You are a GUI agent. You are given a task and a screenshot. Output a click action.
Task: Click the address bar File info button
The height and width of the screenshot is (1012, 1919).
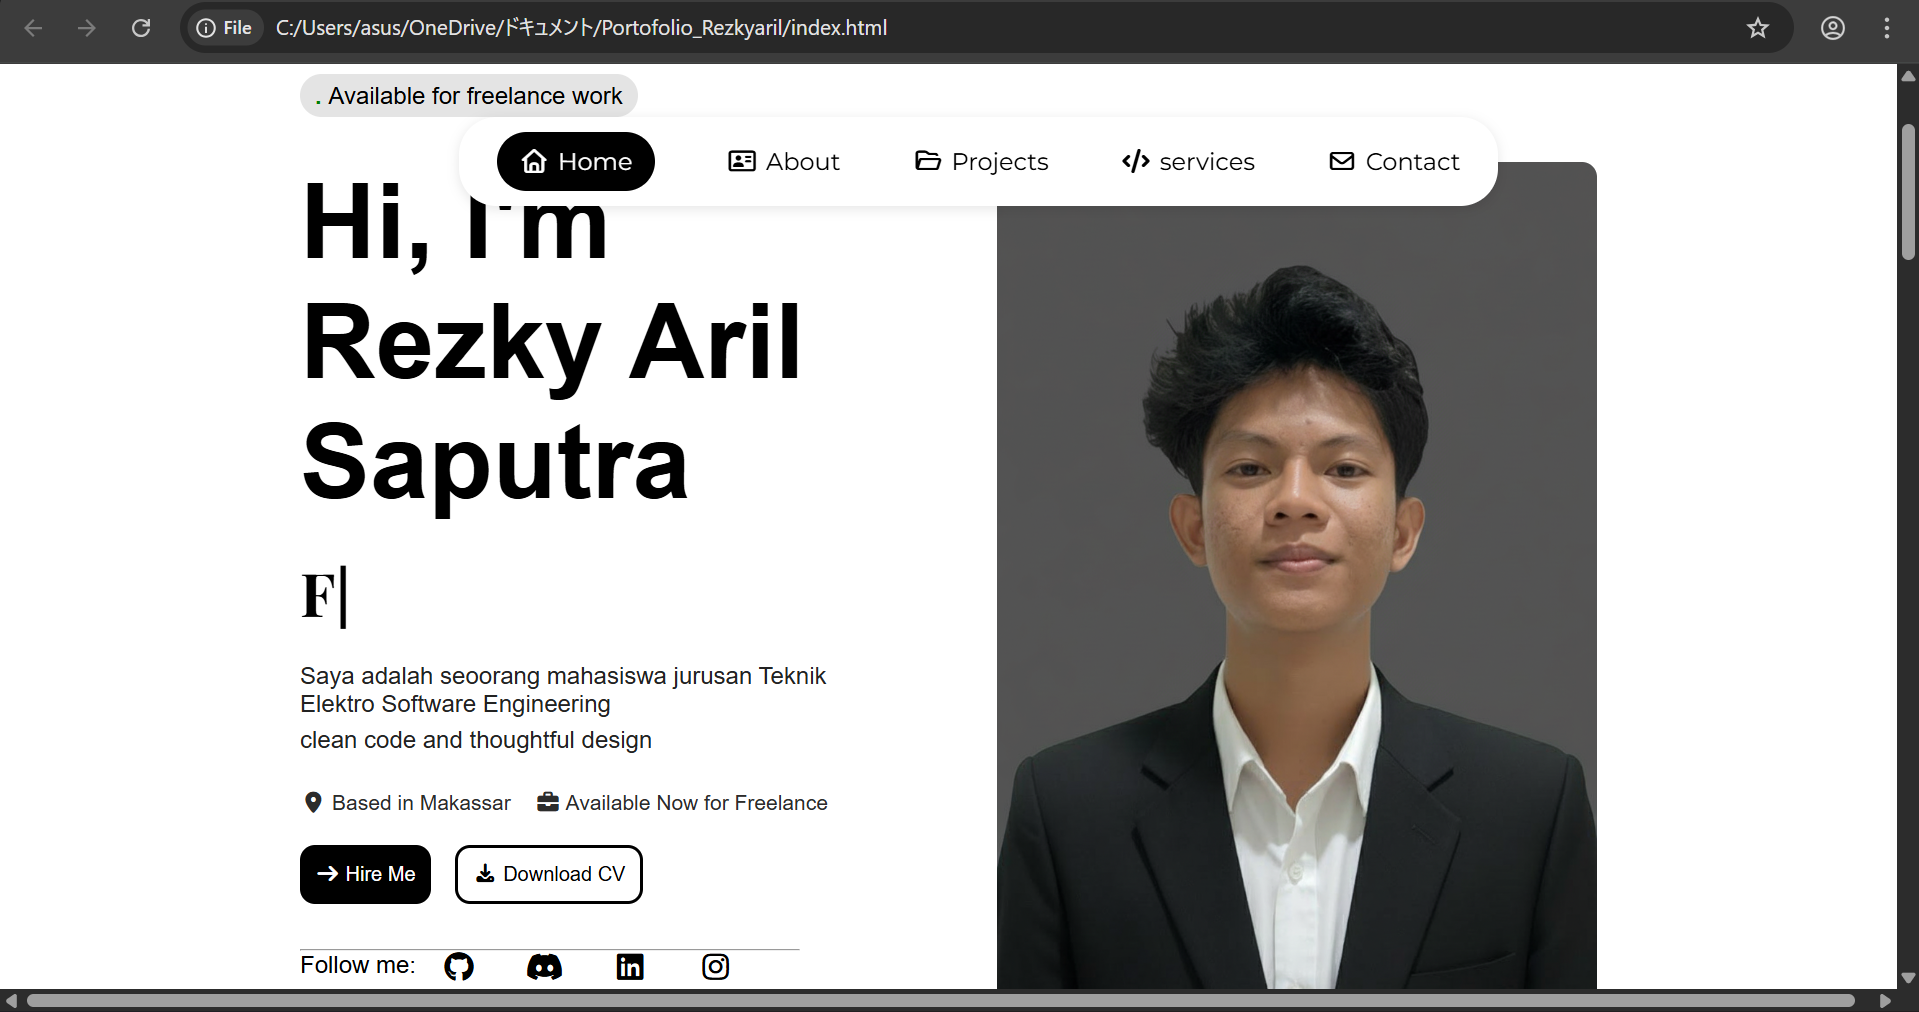pos(223,28)
